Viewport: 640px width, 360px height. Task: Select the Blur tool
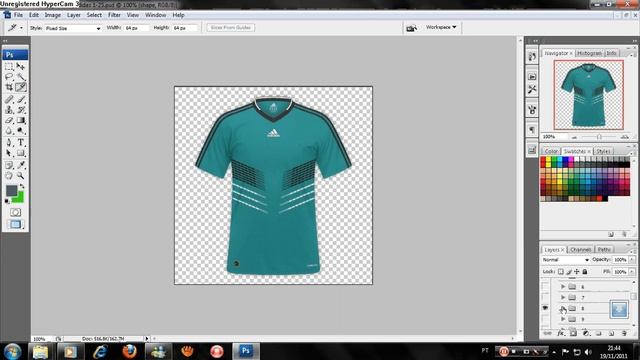point(9,131)
